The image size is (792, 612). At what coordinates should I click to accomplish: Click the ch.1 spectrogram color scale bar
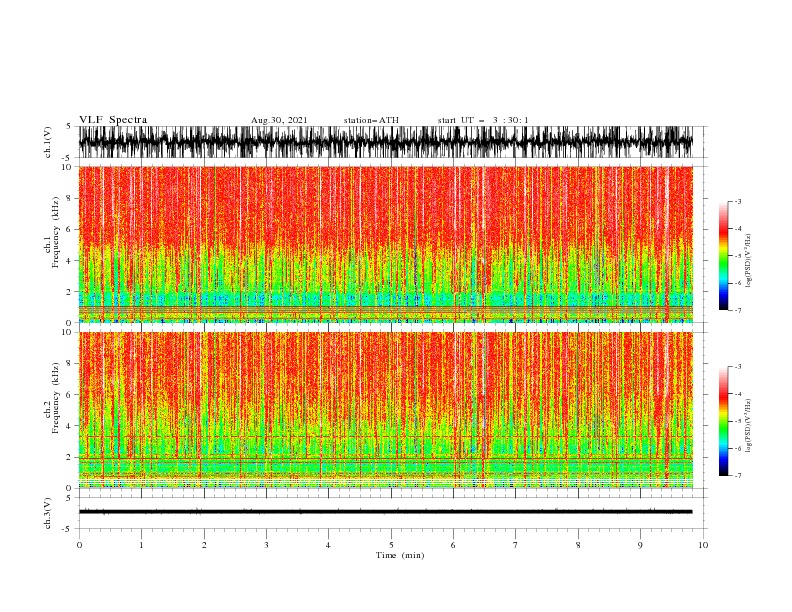tap(724, 256)
